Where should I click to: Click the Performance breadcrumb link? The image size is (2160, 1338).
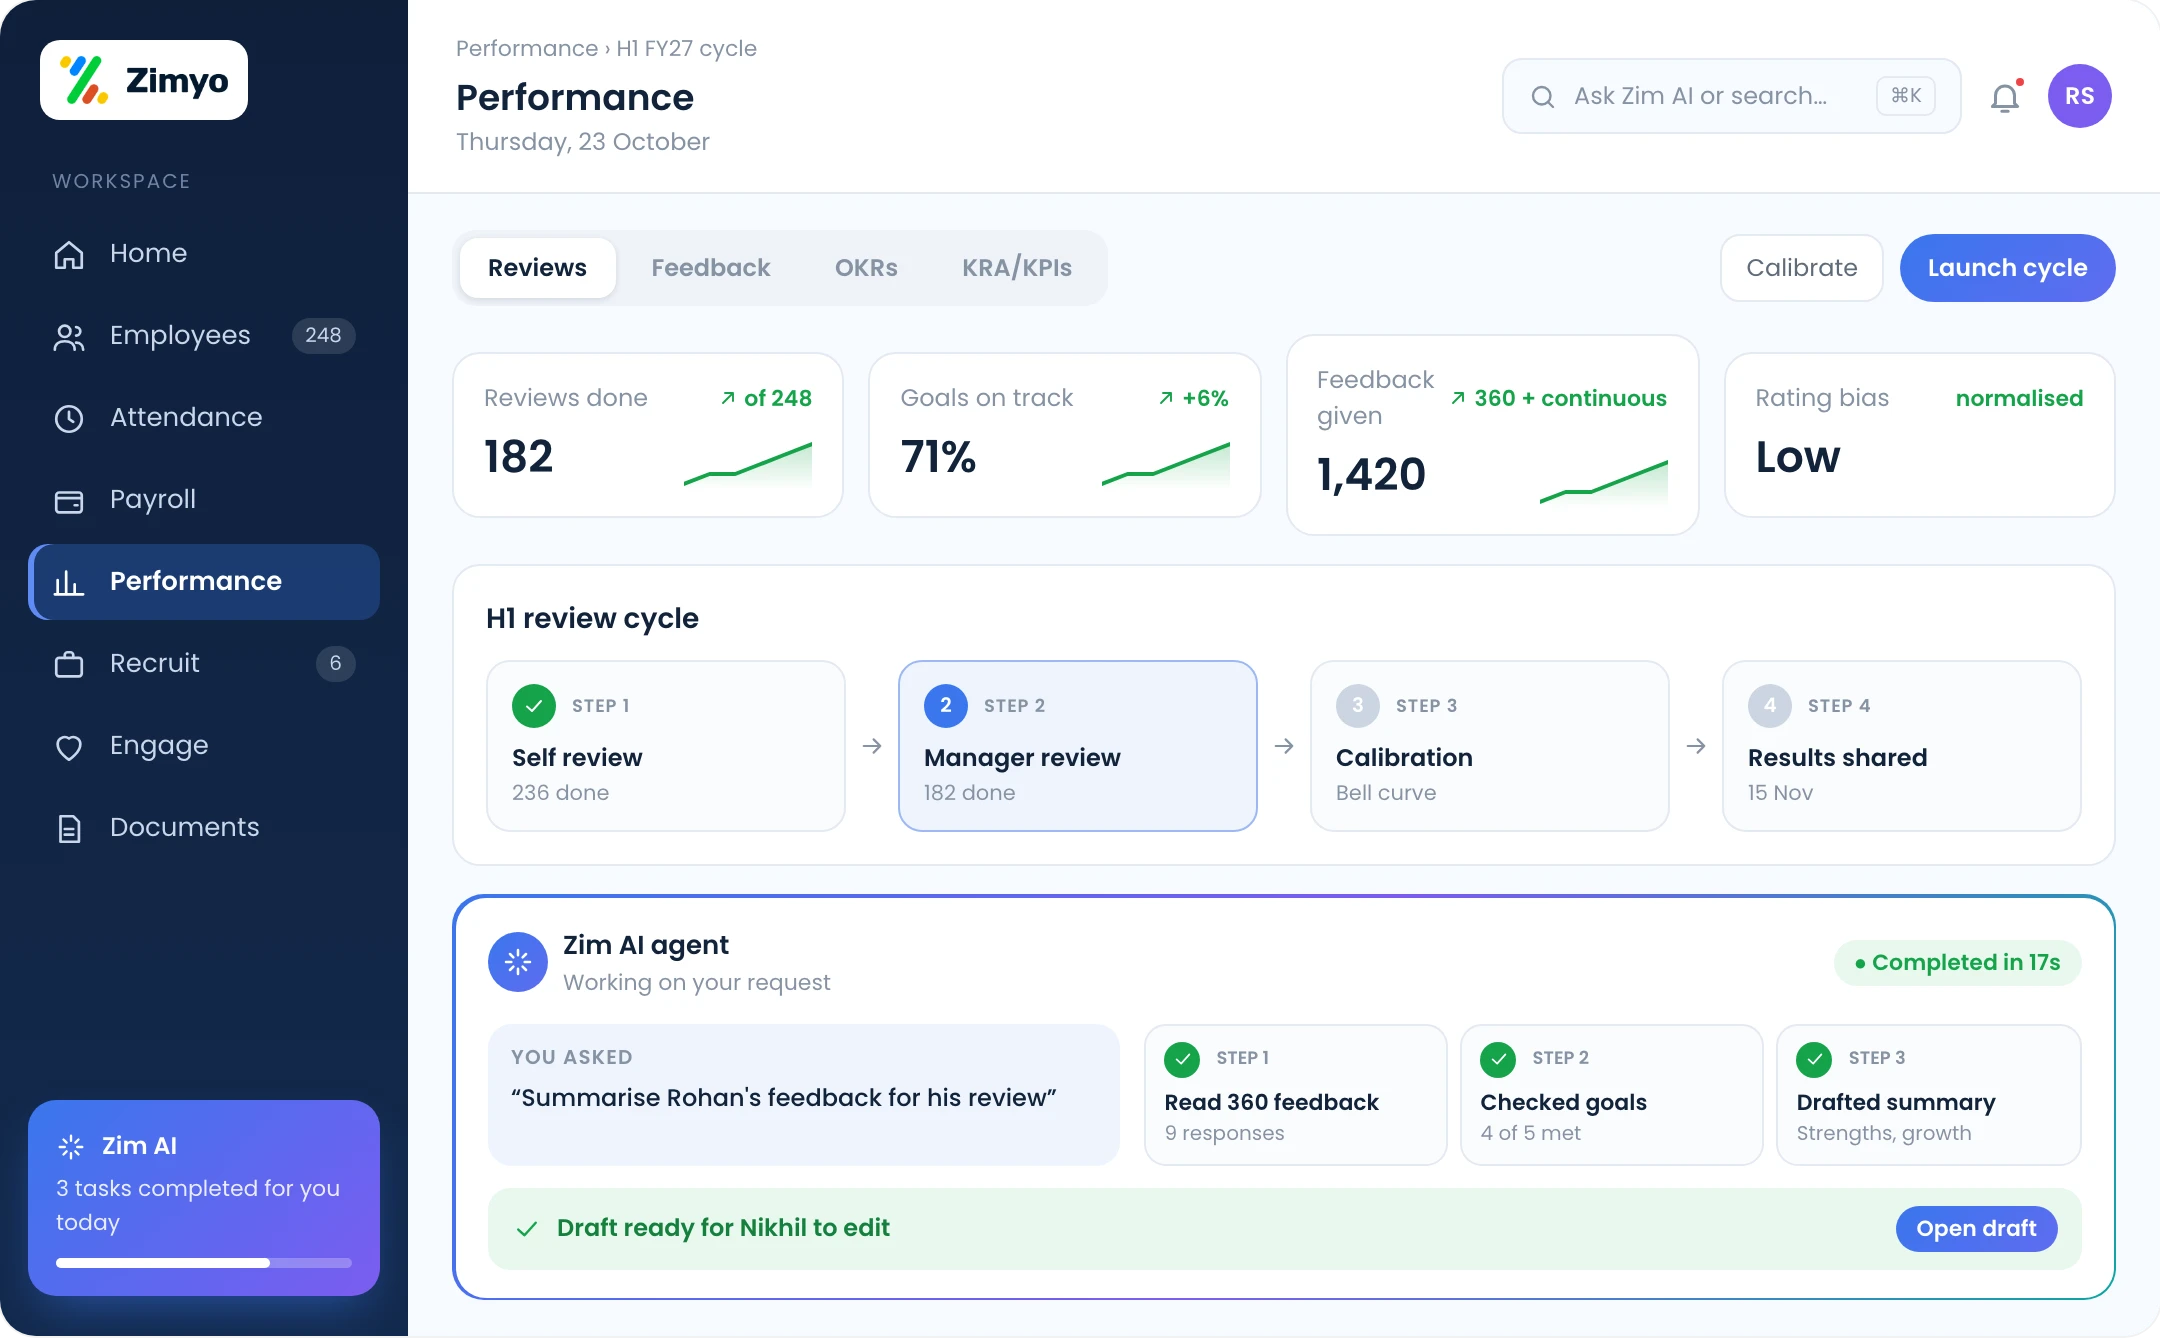click(x=527, y=48)
